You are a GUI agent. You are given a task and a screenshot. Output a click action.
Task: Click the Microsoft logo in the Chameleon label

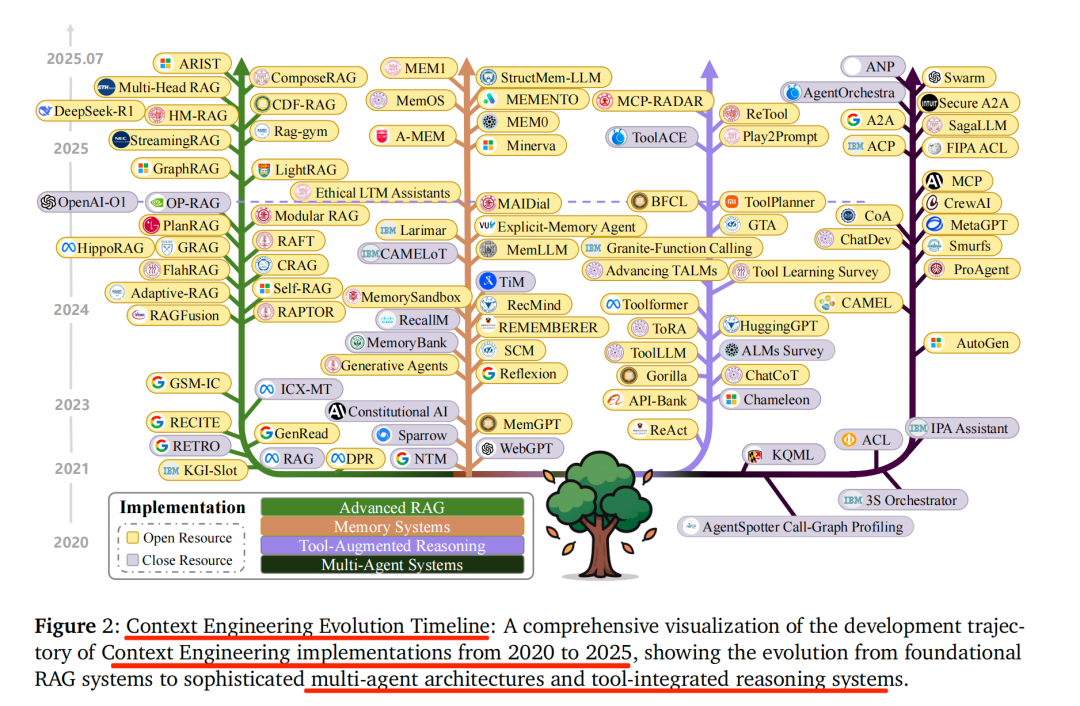(x=731, y=399)
